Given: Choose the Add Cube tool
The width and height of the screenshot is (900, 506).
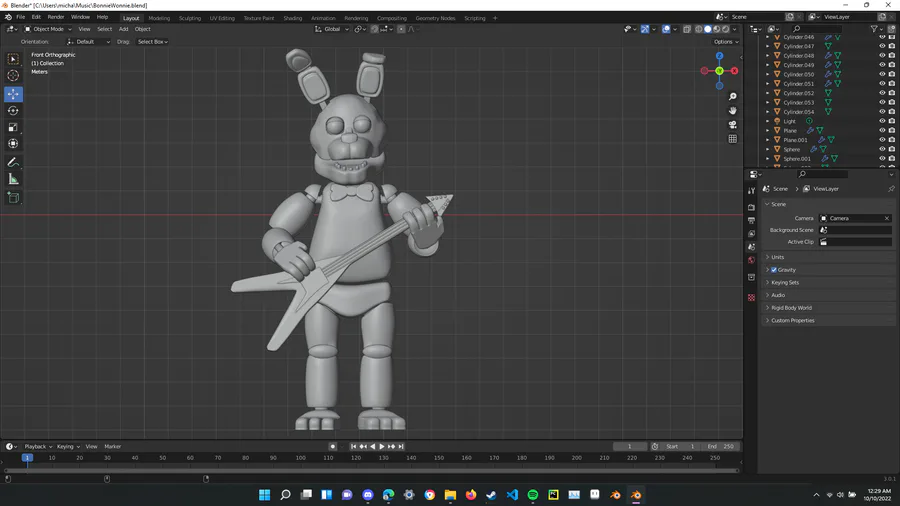Looking at the screenshot, I should (13, 198).
